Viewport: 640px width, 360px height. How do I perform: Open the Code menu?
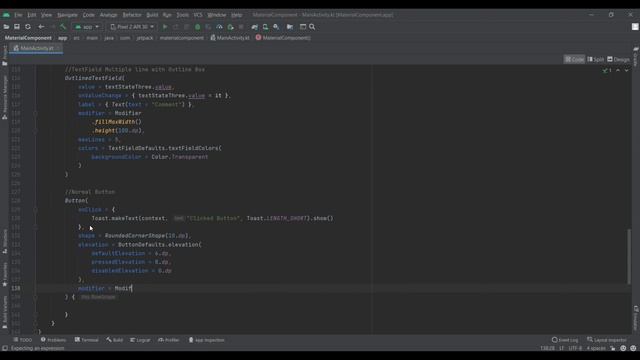[89, 15]
